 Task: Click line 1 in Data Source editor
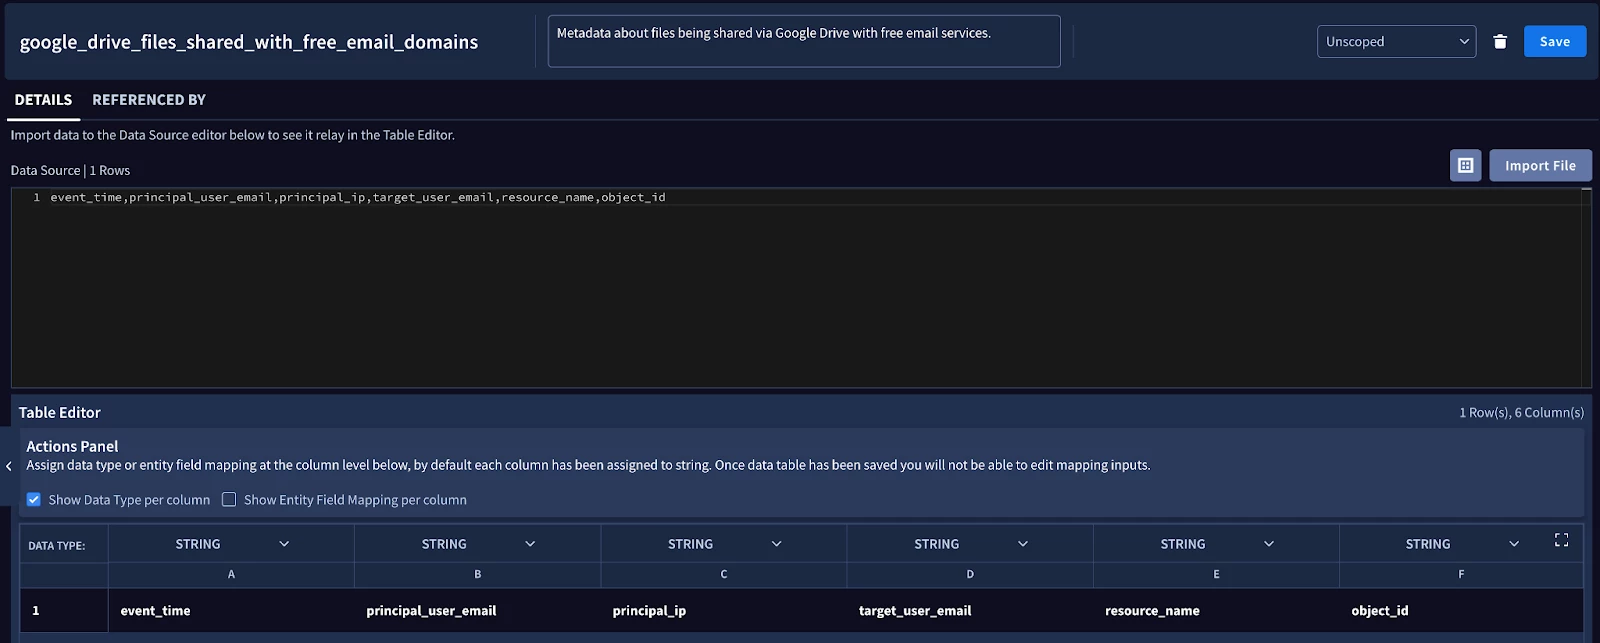800,197
